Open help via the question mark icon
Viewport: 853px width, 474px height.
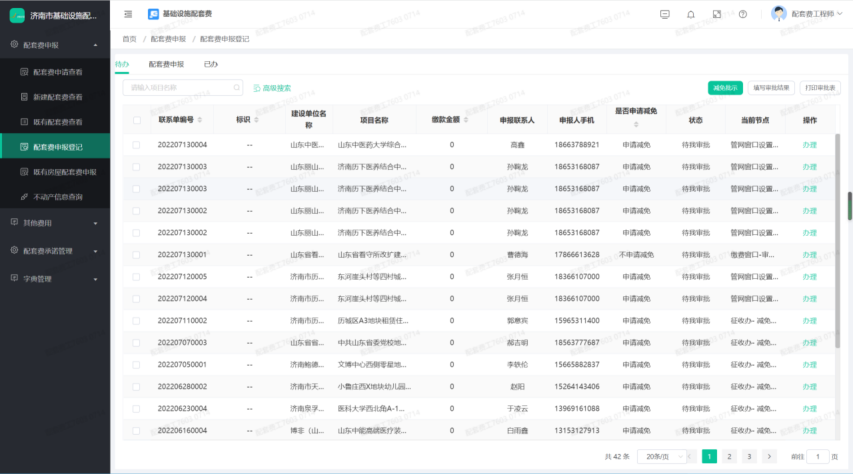743,14
